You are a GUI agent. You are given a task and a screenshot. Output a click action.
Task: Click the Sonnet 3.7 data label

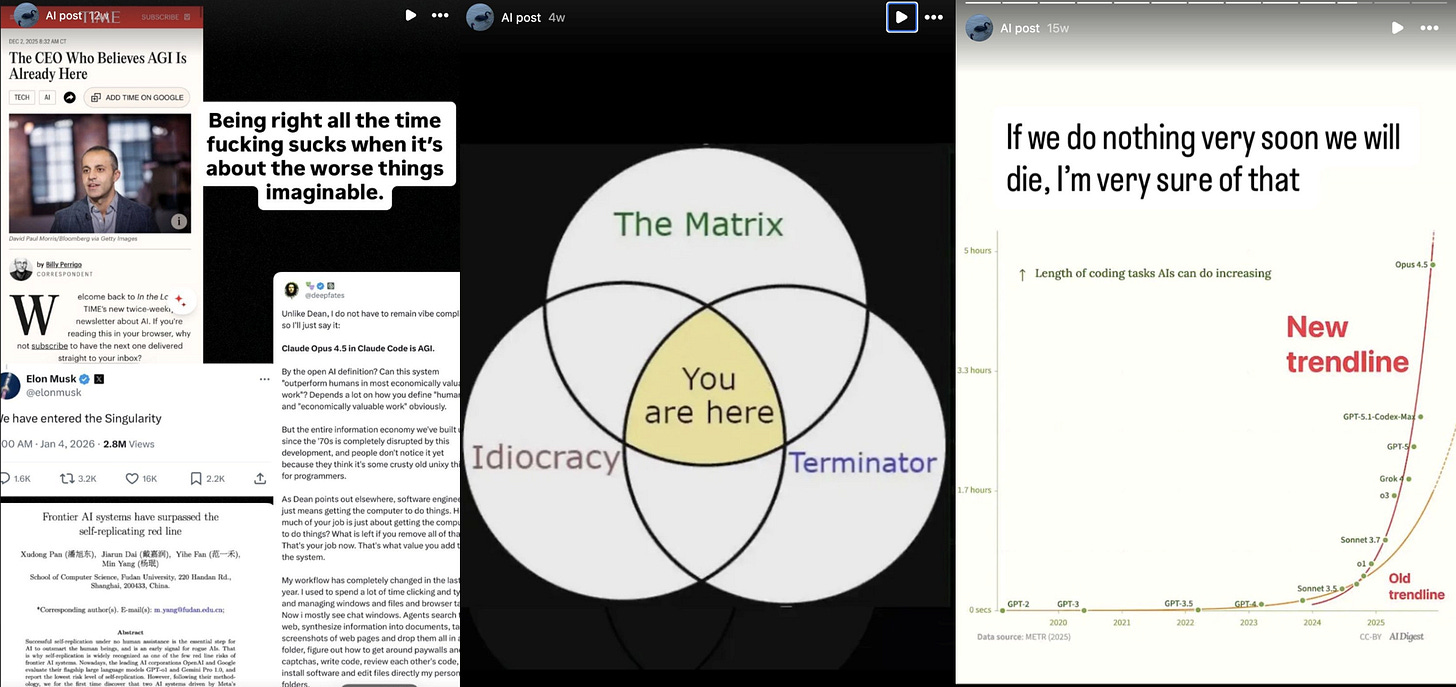(x=1360, y=540)
